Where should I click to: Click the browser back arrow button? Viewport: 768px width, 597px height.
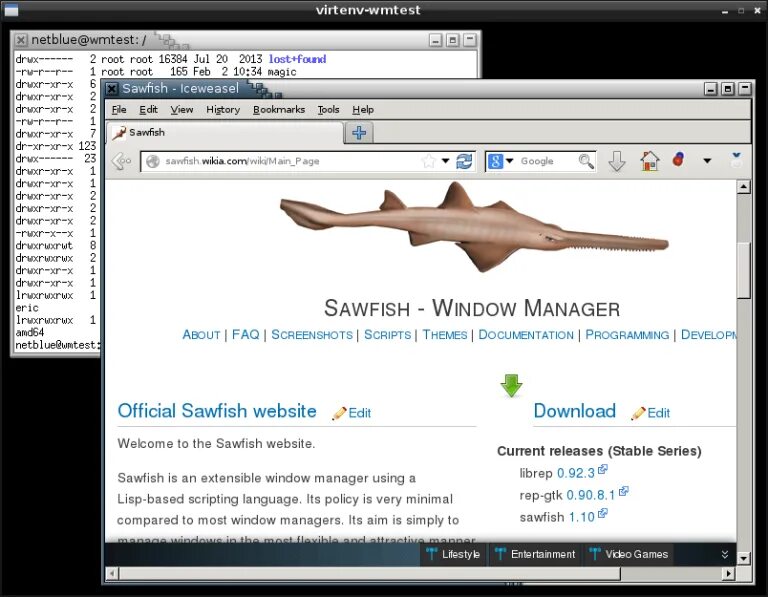click(120, 161)
